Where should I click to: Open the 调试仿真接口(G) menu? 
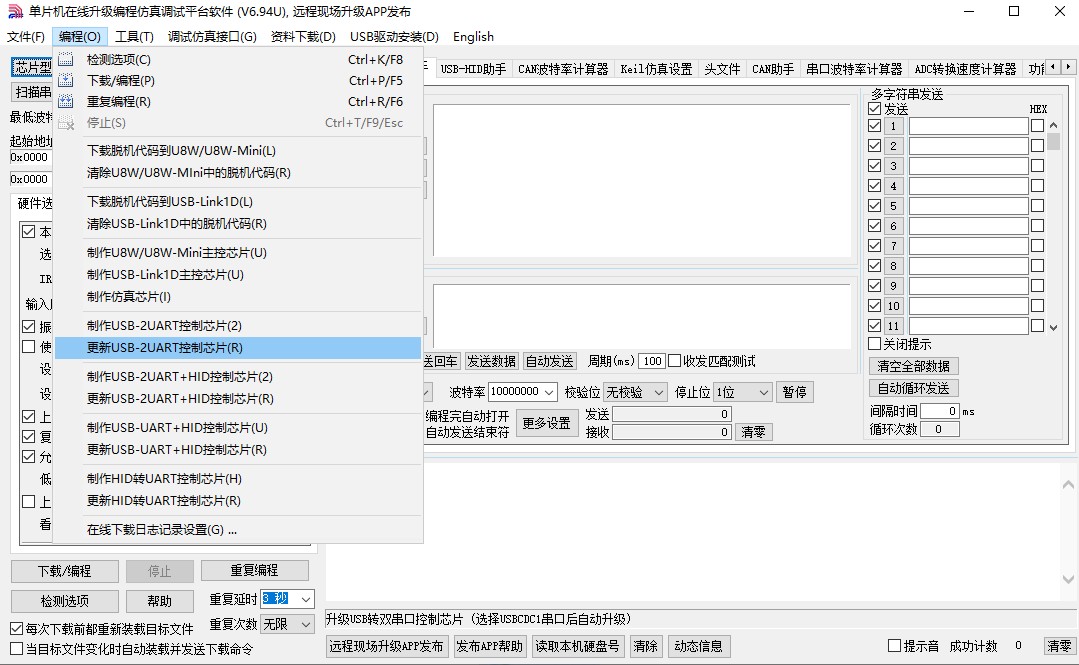tap(212, 36)
